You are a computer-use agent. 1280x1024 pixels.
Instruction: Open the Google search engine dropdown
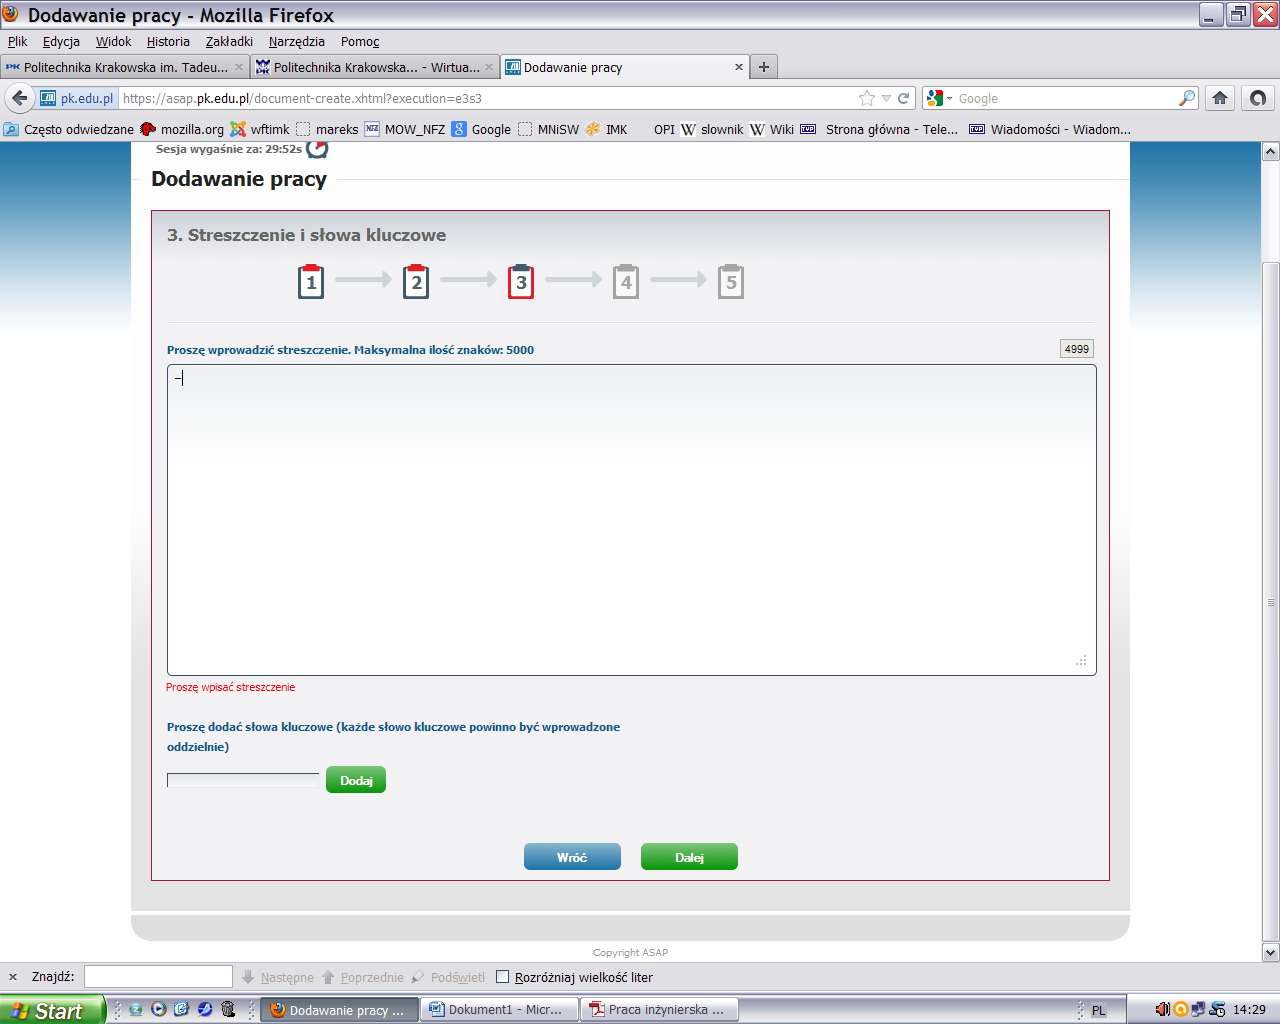coord(940,98)
